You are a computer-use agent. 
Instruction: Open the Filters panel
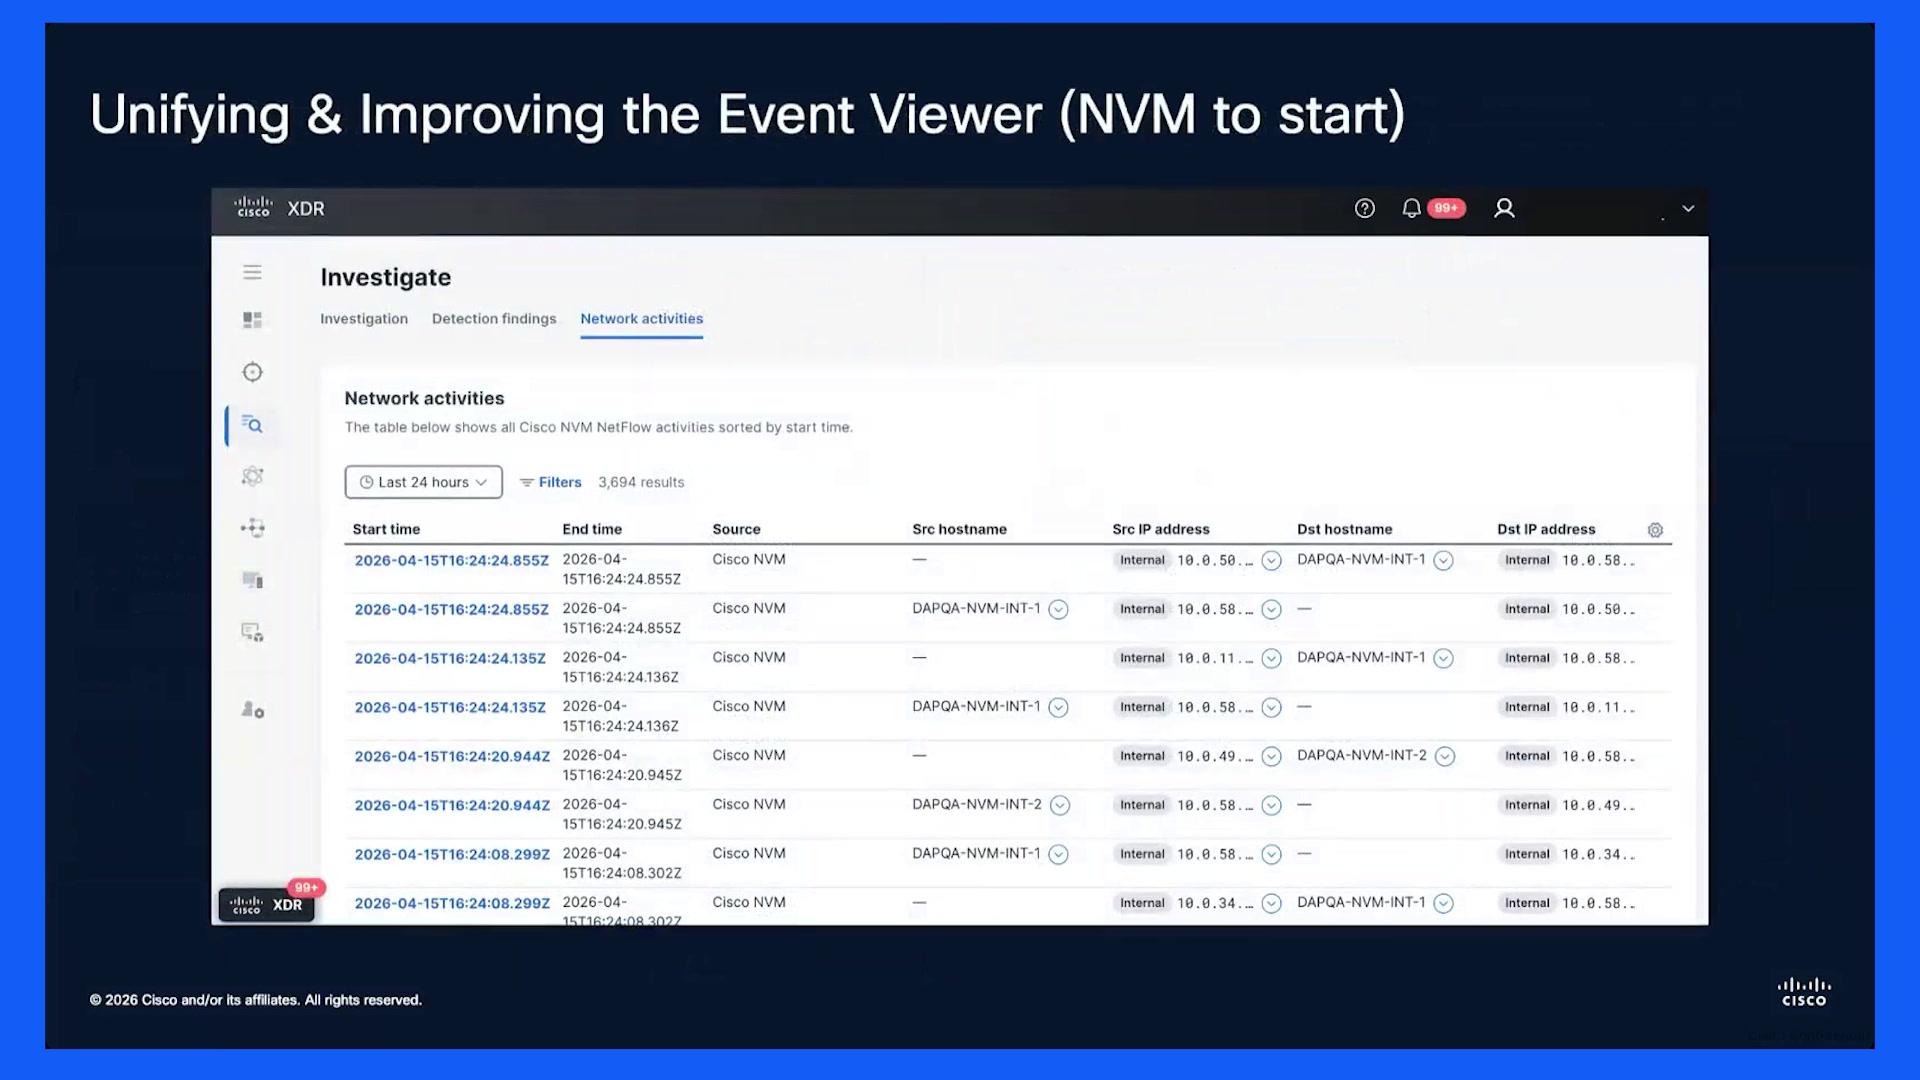pyautogui.click(x=550, y=482)
